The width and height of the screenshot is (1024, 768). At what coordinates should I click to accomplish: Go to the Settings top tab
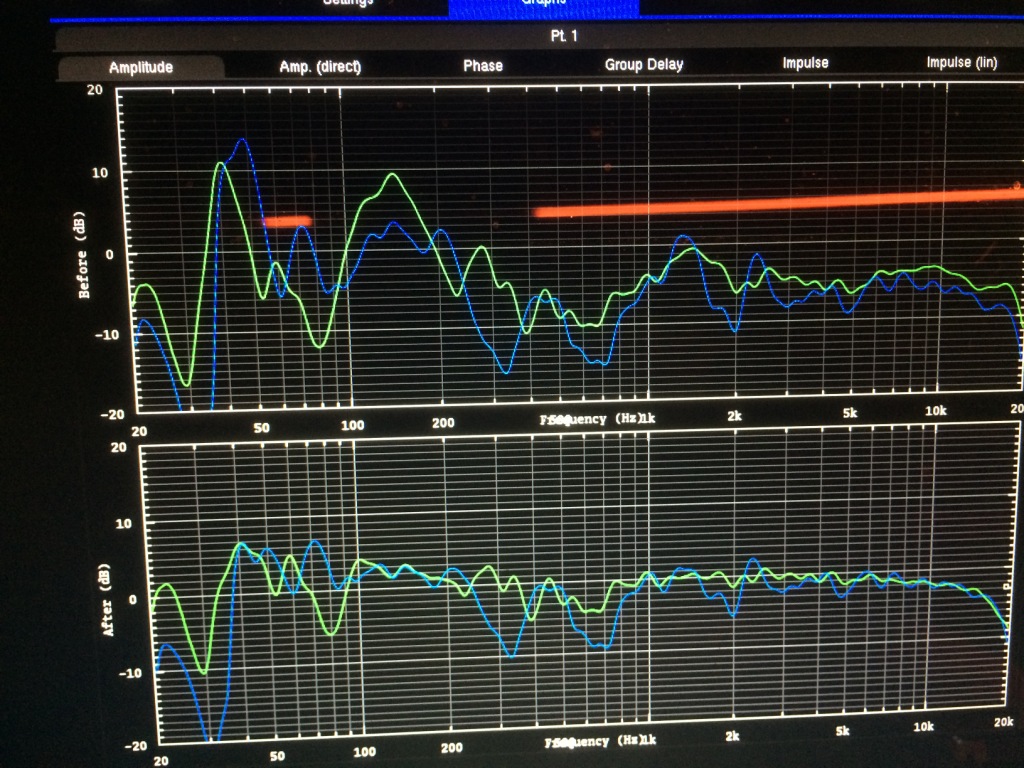tap(348, 3)
